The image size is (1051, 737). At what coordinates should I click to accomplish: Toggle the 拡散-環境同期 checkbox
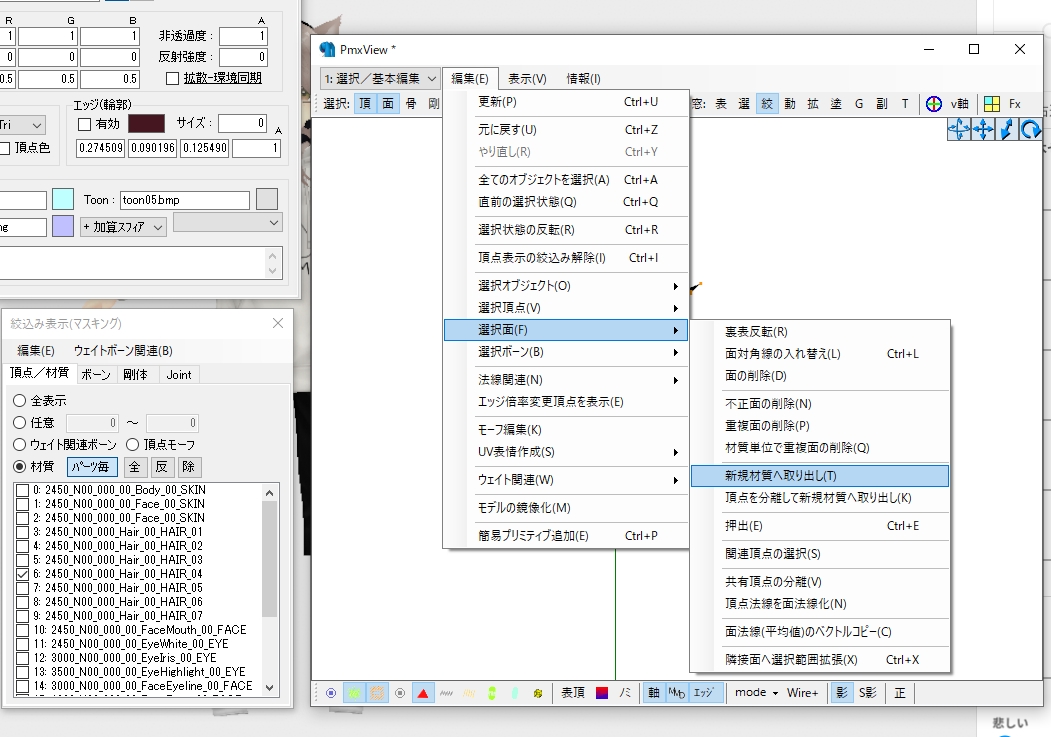(172, 79)
